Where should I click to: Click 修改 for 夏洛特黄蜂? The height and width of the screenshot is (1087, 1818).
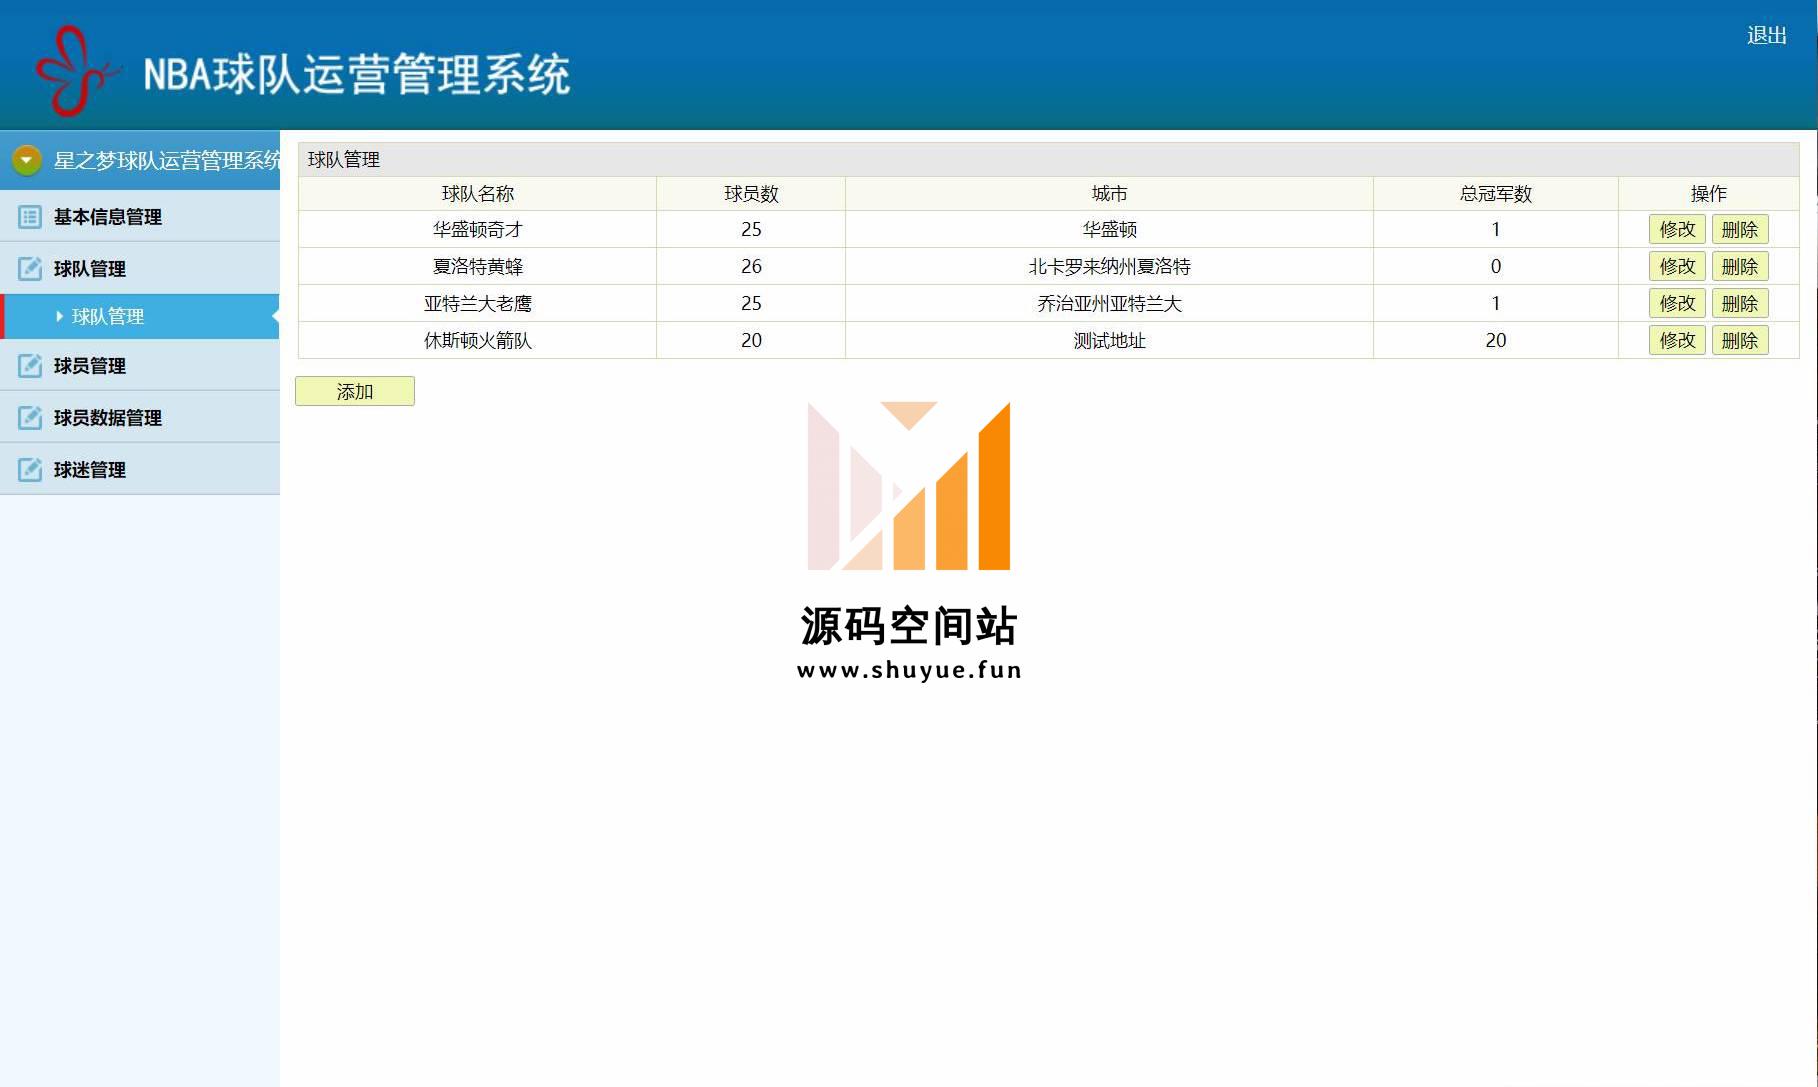(1677, 266)
